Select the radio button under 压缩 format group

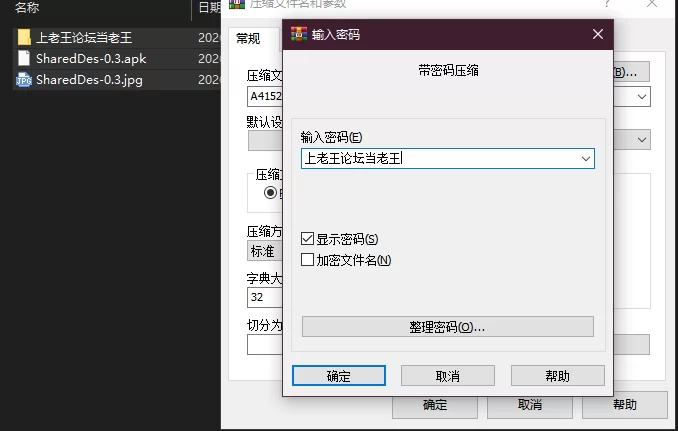coord(270,192)
